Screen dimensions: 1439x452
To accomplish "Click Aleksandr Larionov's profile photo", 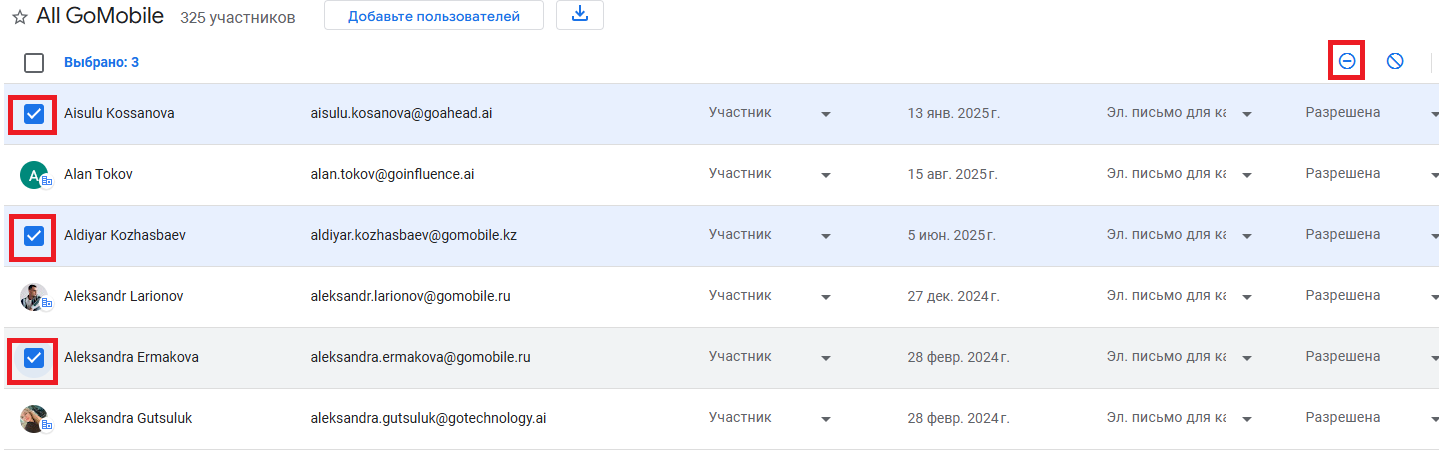I will click(x=34, y=297).
